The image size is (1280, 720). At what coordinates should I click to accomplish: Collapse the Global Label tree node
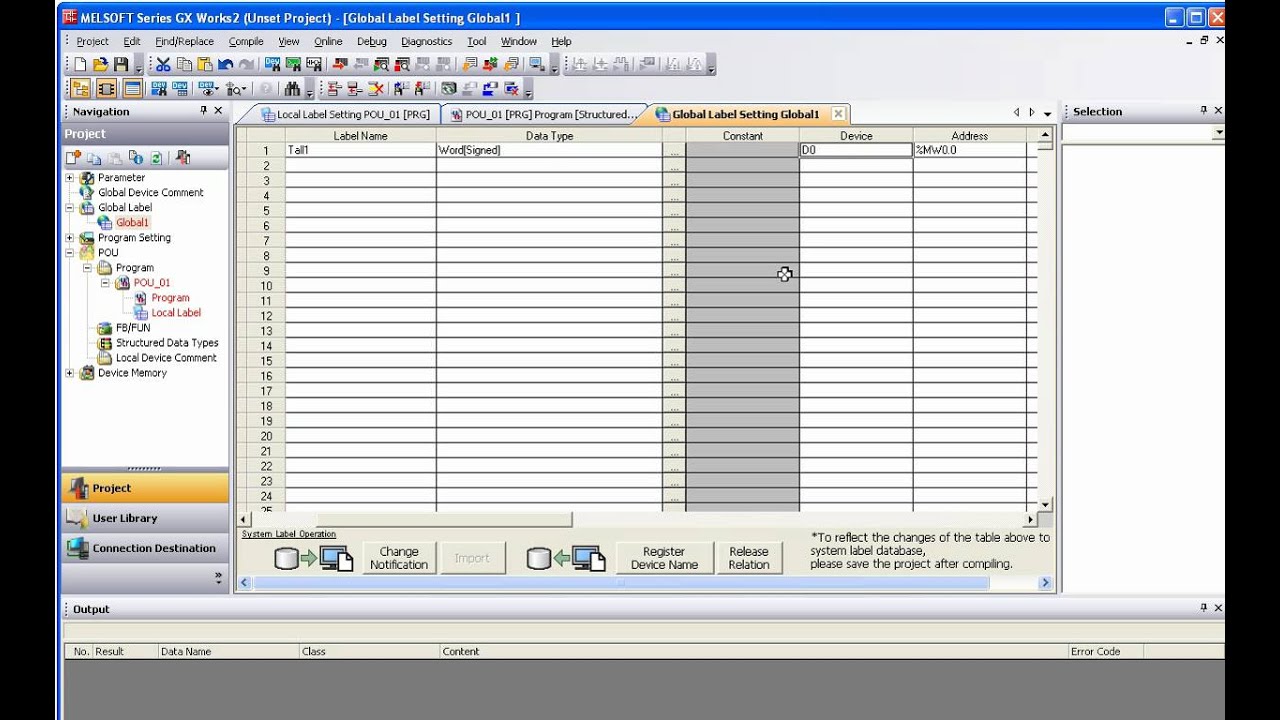click(x=70, y=208)
